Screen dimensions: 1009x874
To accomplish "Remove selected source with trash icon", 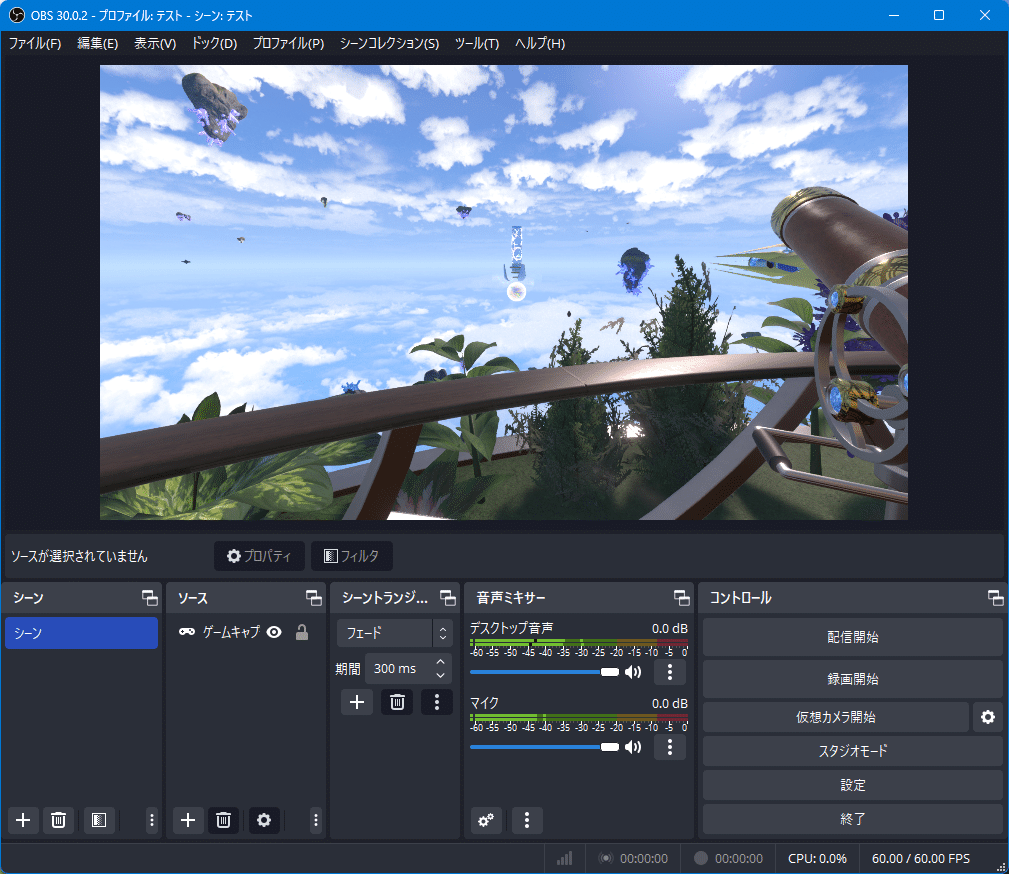I will click(x=223, y=820).
